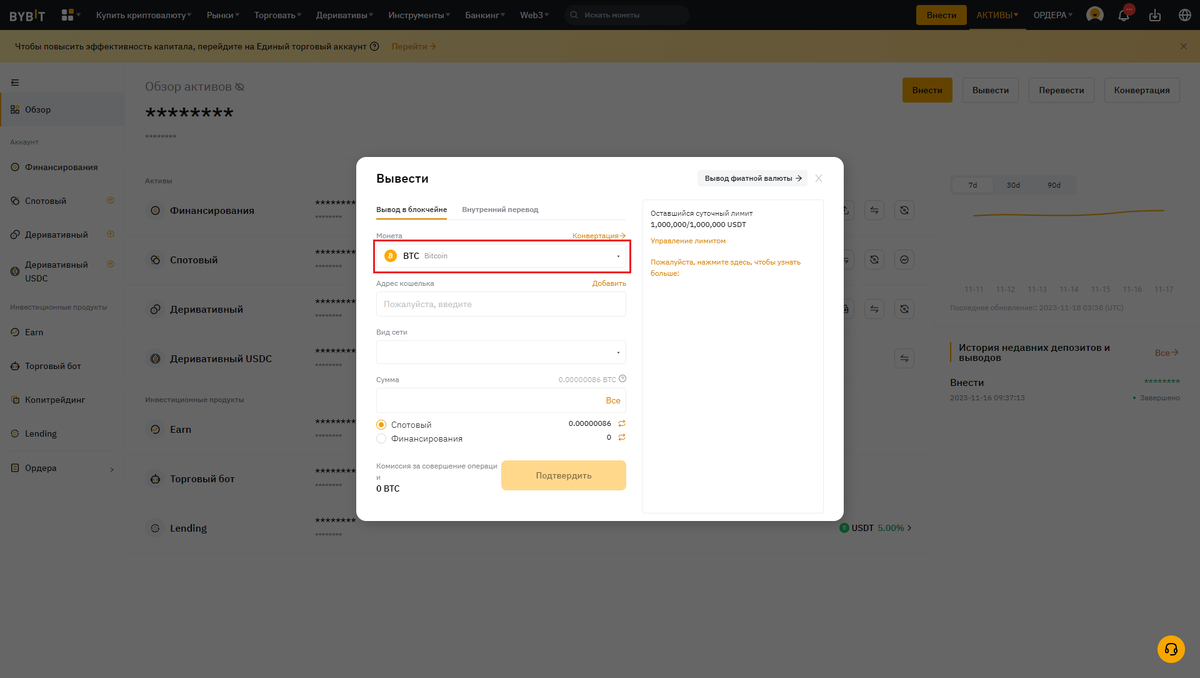The width and height of the screenshot is (1200, 678).
Task: Open the ОРДЕРА header menu
Action: click(1053, 15)
